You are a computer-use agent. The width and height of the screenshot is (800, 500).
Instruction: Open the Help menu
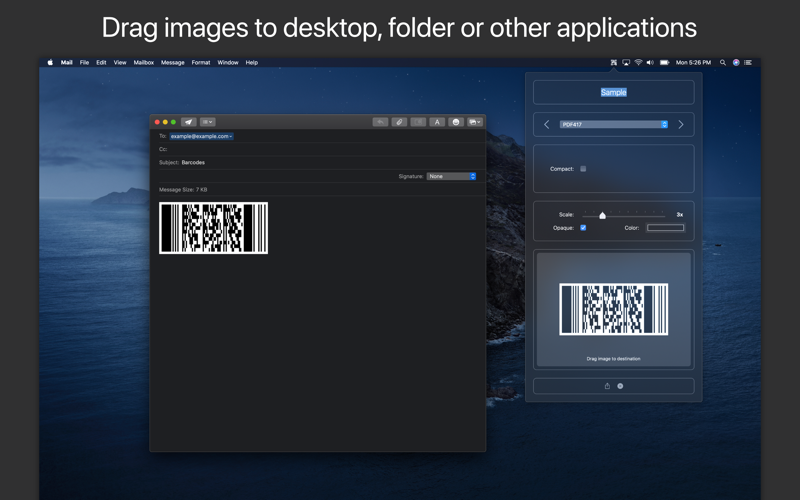tap(252, 62)
